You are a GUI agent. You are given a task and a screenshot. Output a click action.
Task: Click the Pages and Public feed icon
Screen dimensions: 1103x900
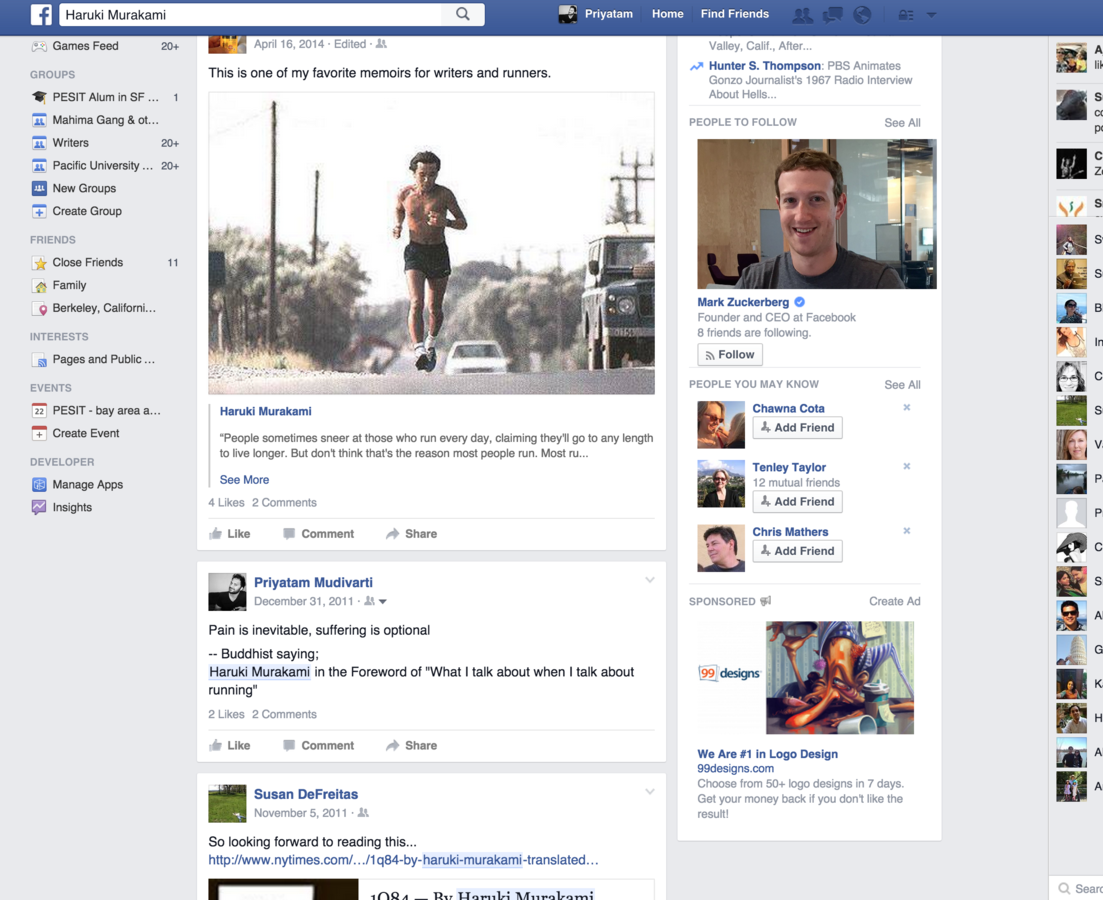point(39,360)
